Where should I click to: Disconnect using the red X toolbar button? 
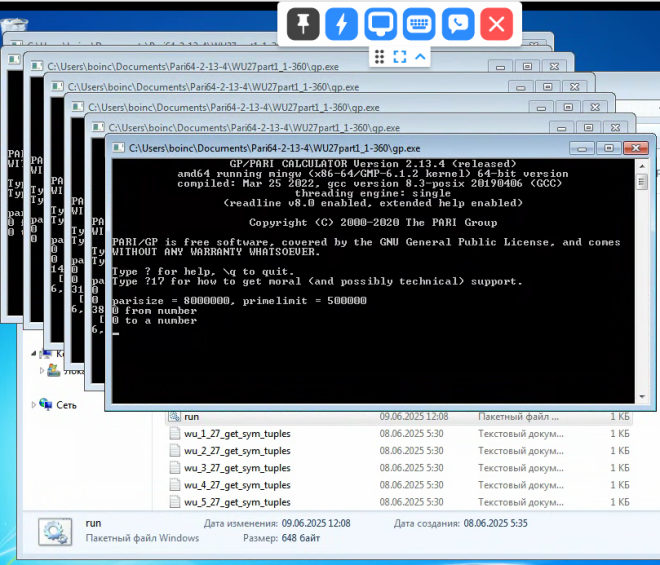tap(497, 24)
